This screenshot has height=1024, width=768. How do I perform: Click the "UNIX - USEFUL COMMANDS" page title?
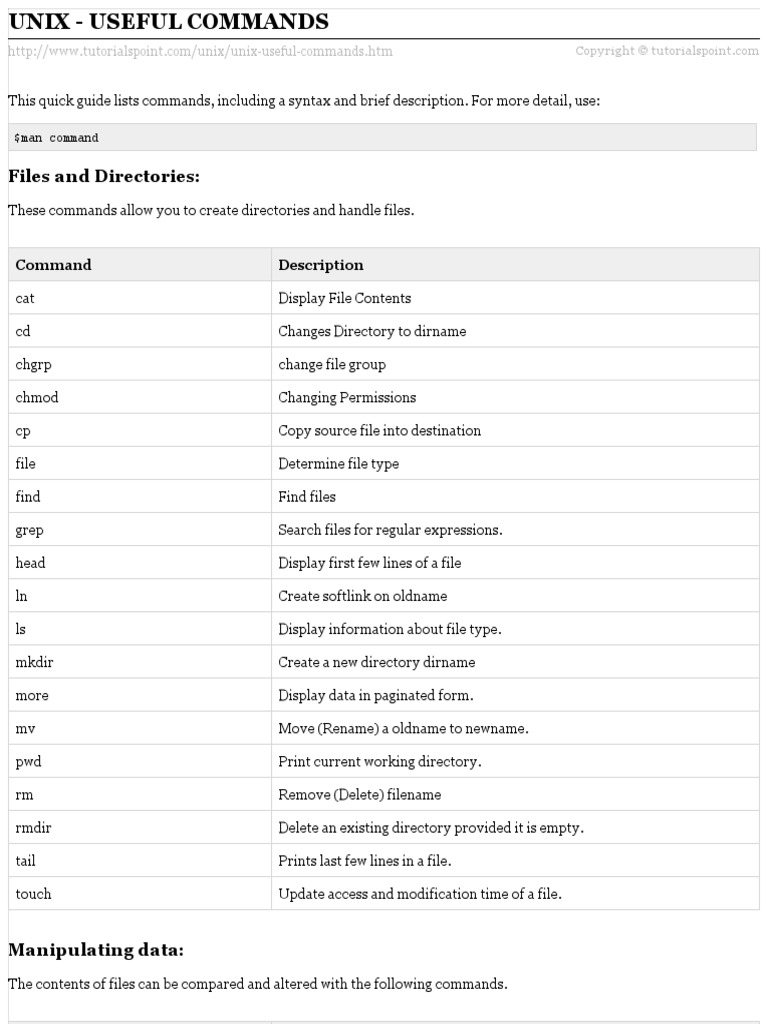point(168,21)
